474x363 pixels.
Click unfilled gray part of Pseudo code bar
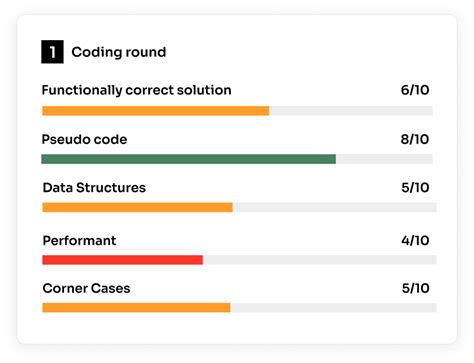point(384,159)
